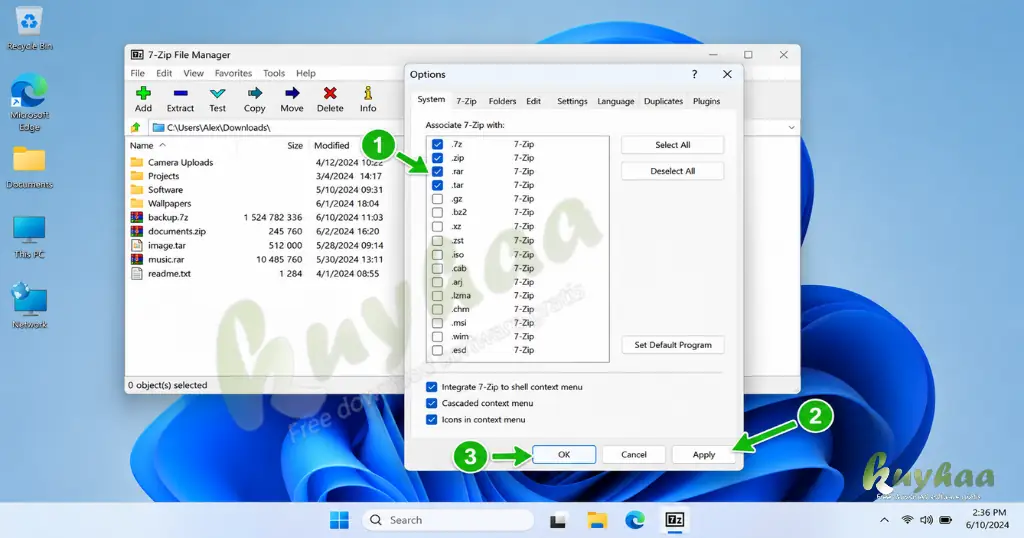Select the Wallpapers folder icon
The width and height of the screenshot is (1024, 538).
pos(136,203)
